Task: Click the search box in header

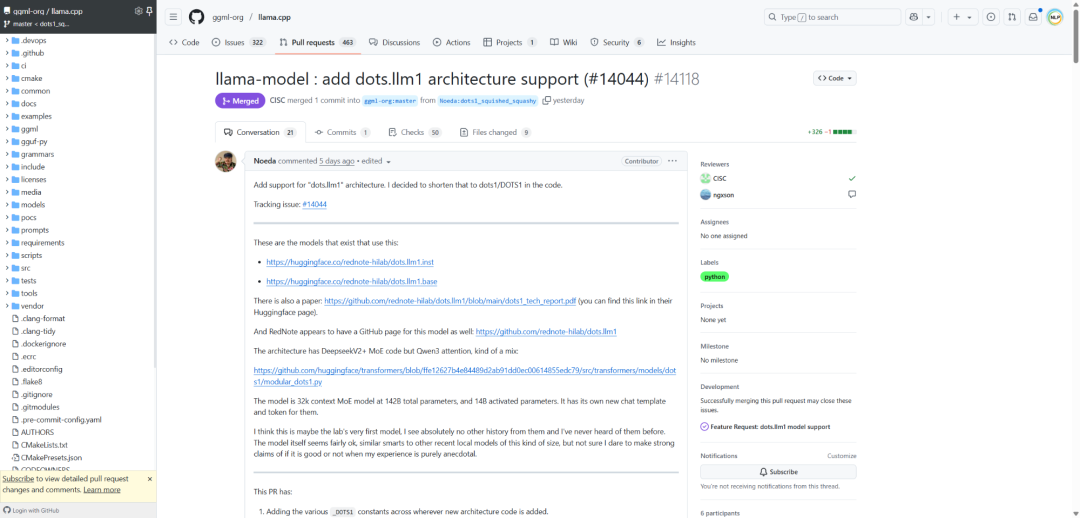Action: [832, 17]
